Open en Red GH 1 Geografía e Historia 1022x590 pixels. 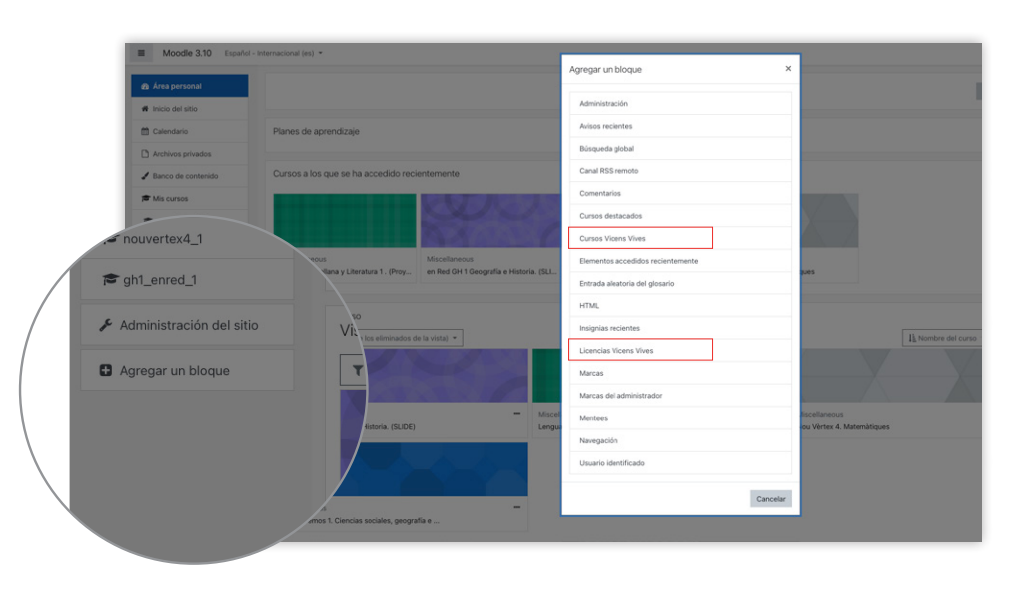click(491, 272)
